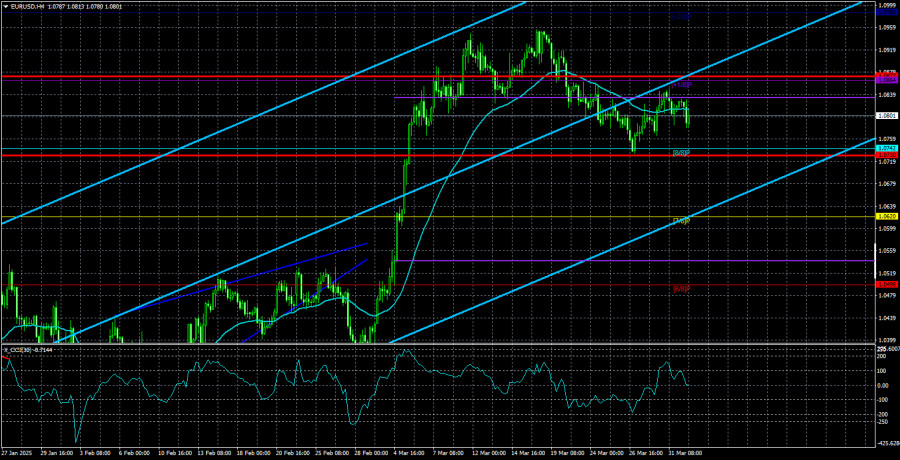Click the 1.0439 price scale value
The width and height of the screenshot is (900, 460).
(887, 318)
